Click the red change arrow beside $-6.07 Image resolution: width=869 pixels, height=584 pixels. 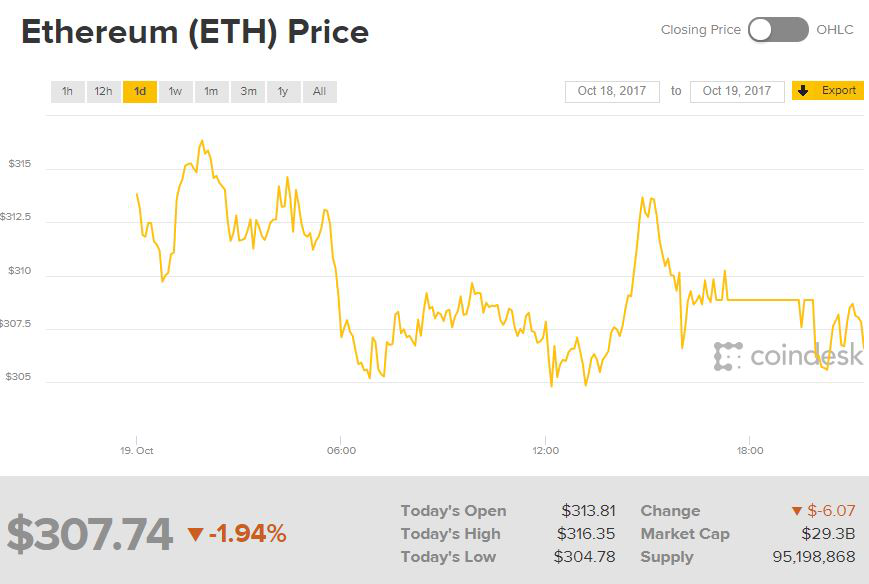click(x=796, y=512)
